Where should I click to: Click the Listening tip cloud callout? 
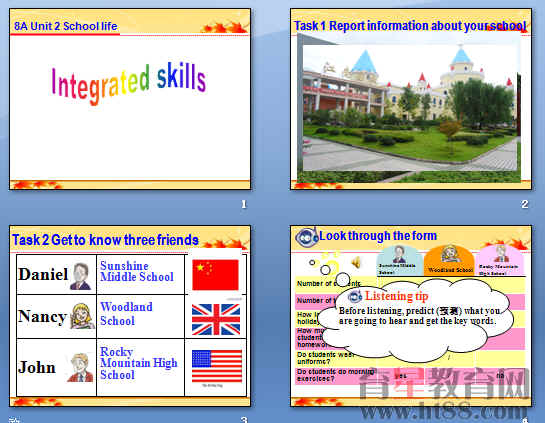pyautogui.click(x=415, y=320)
